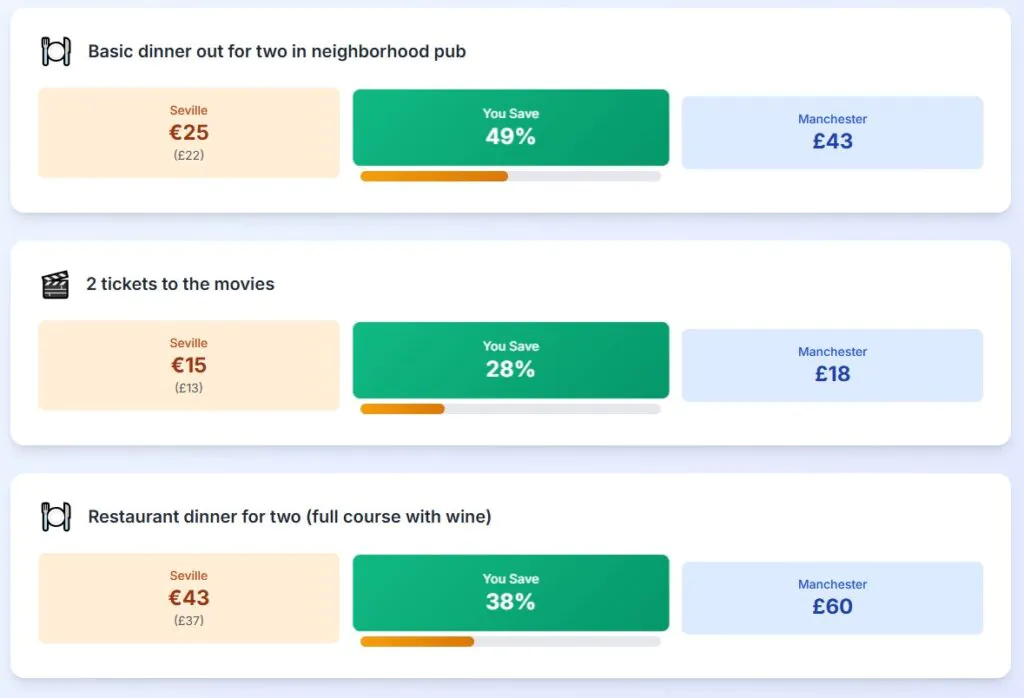
Task: Click the (£22) converted price text
Action: tap(189, 155)
